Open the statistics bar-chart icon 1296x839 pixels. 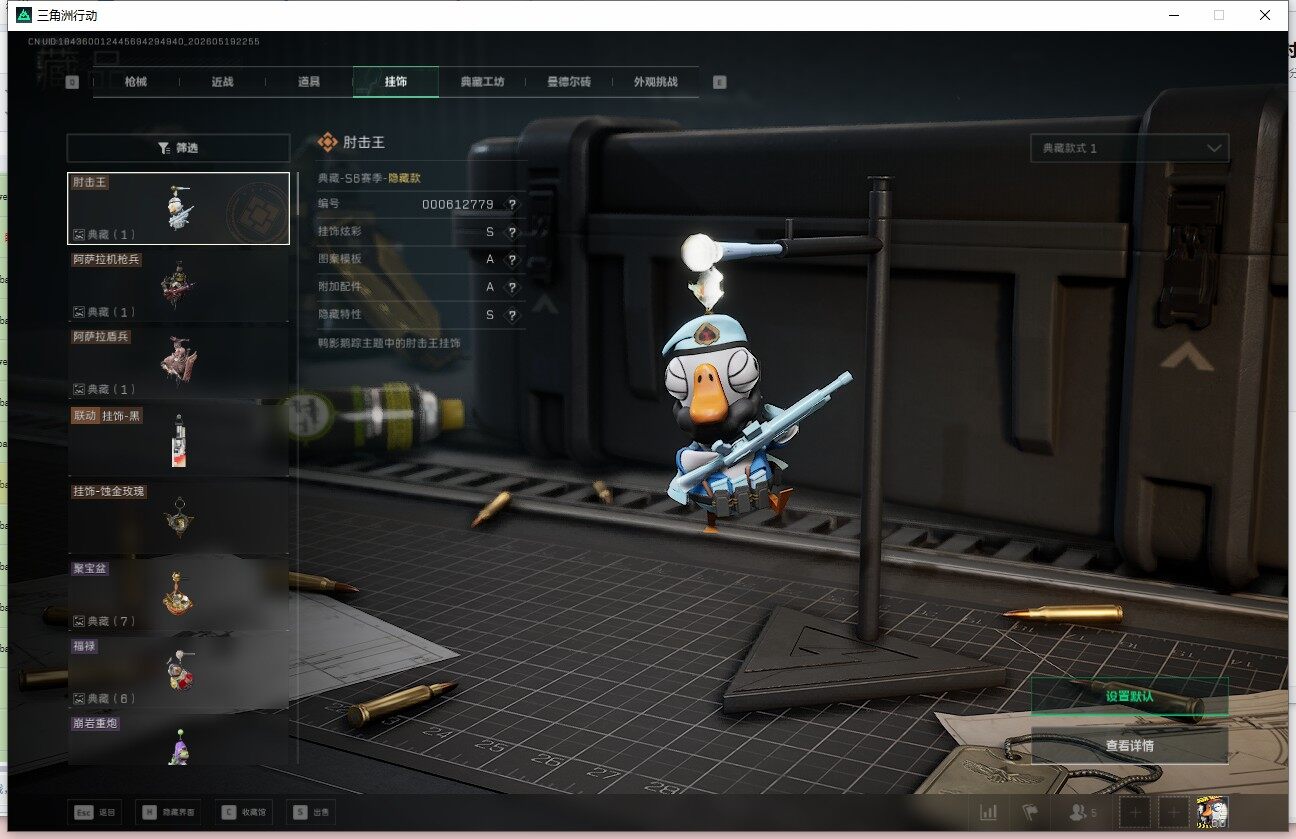click(x=989, y=813)
